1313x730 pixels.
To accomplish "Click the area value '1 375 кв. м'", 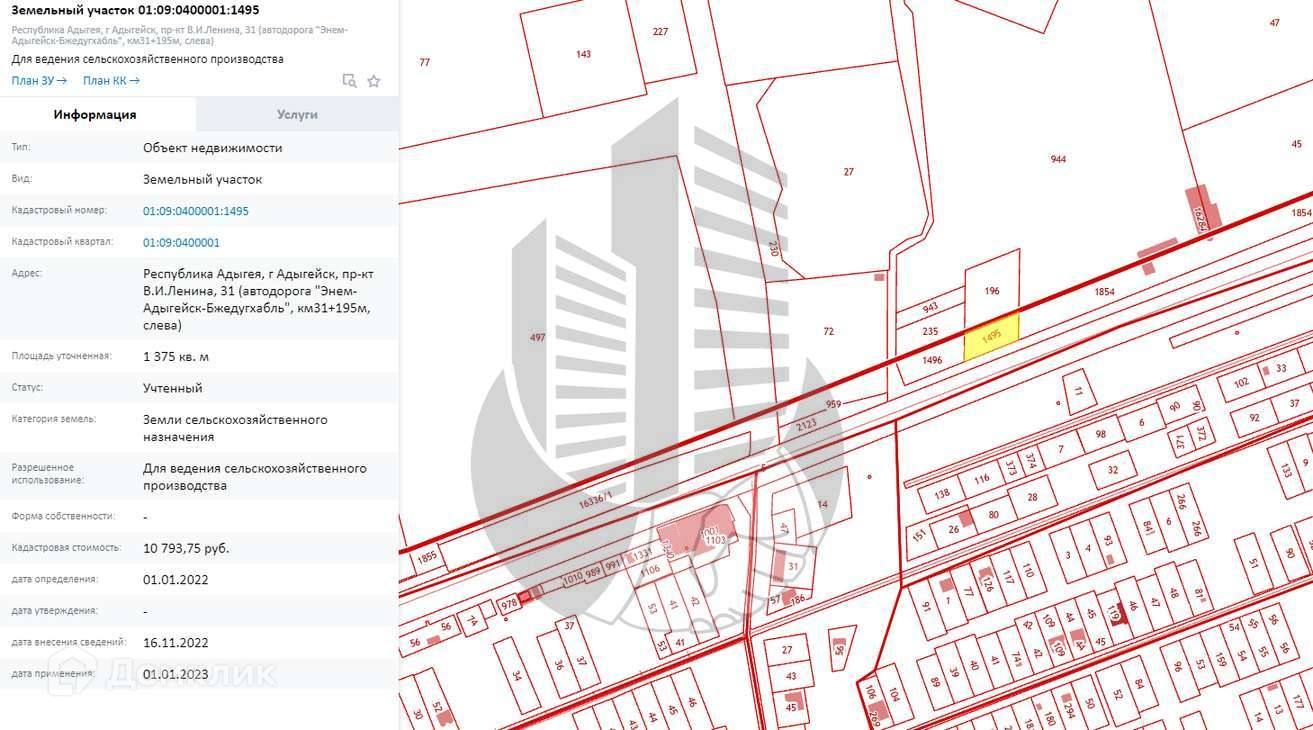I will (176, 357).
